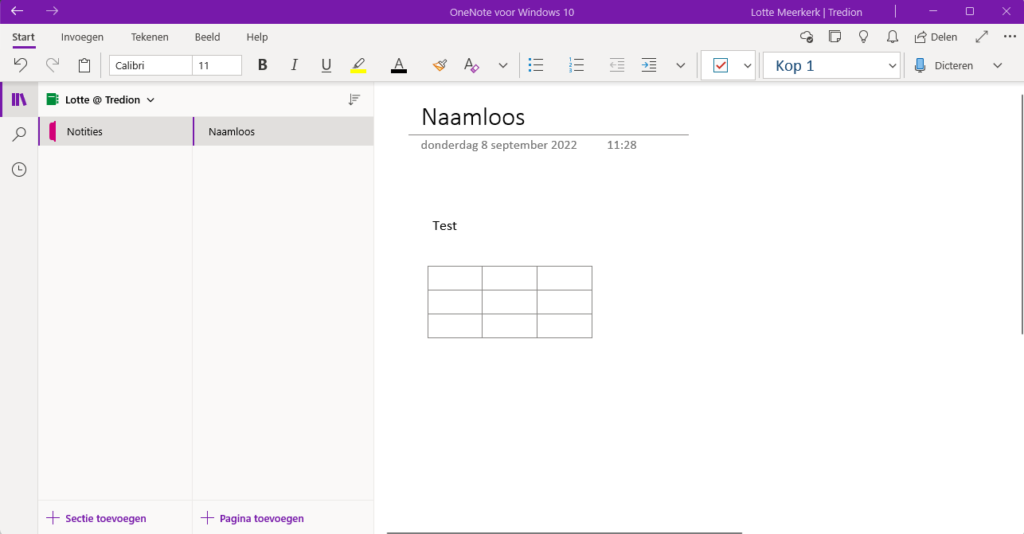Share the notebook with Delen
This screenshot has width=1024, height=534.
tap(936, 37)
